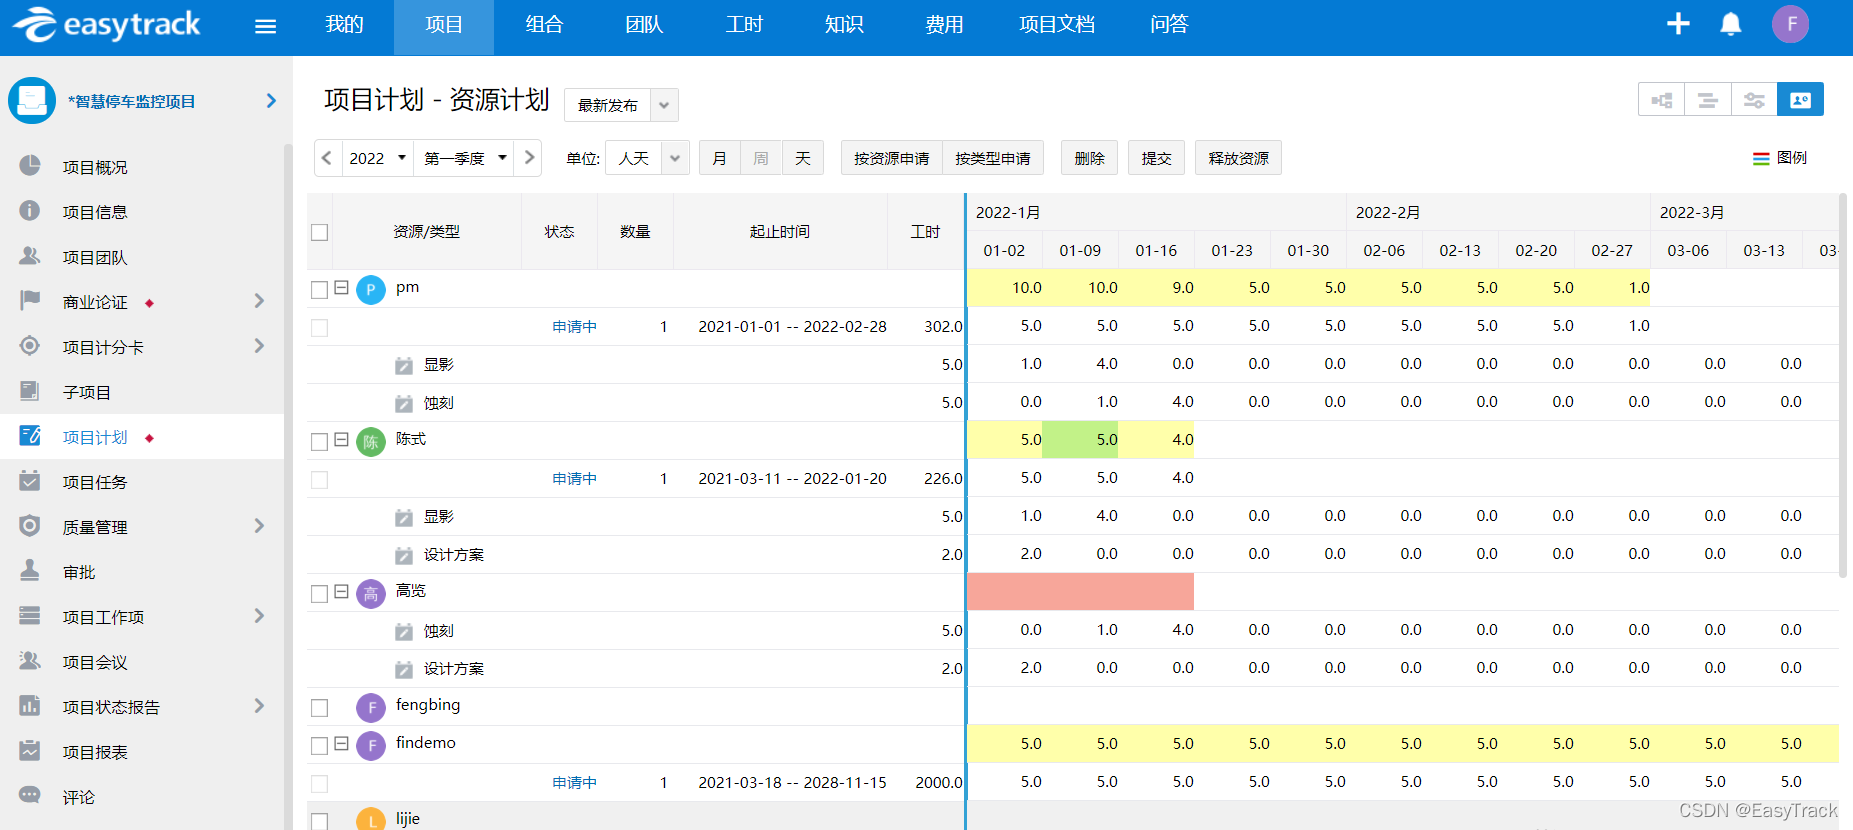Viewport: 1853px width, 830px height.
Task: Go to 工时 tab
Action: (x=744, y=25)
